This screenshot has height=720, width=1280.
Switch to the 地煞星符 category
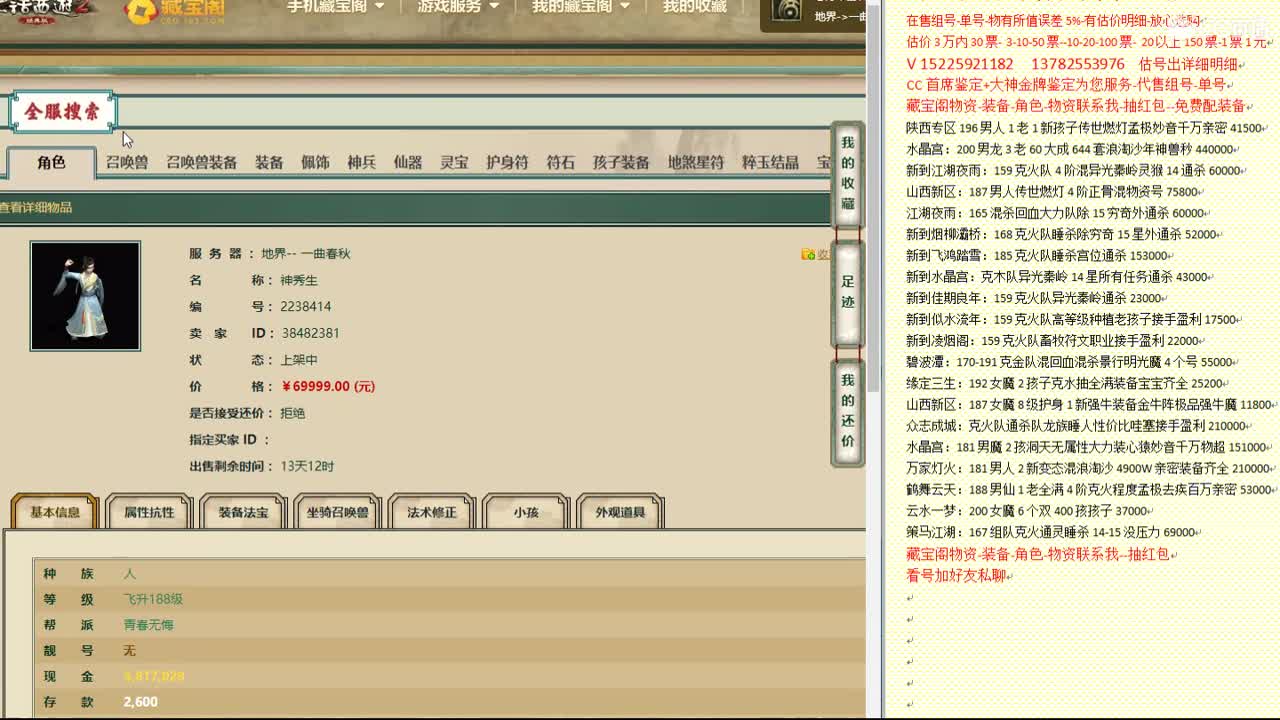[696, 162]
